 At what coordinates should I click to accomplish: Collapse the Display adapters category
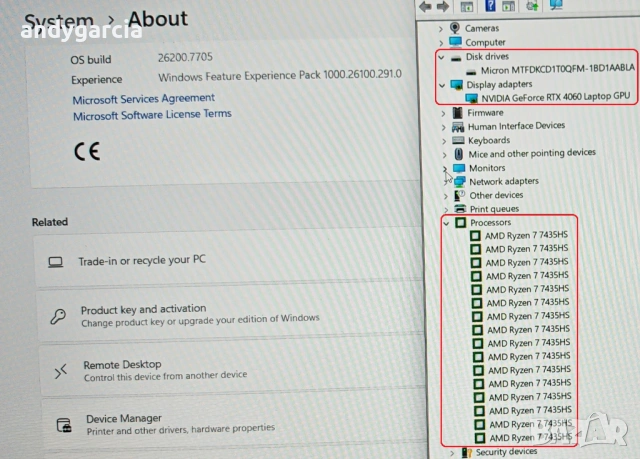coord(442,85)
